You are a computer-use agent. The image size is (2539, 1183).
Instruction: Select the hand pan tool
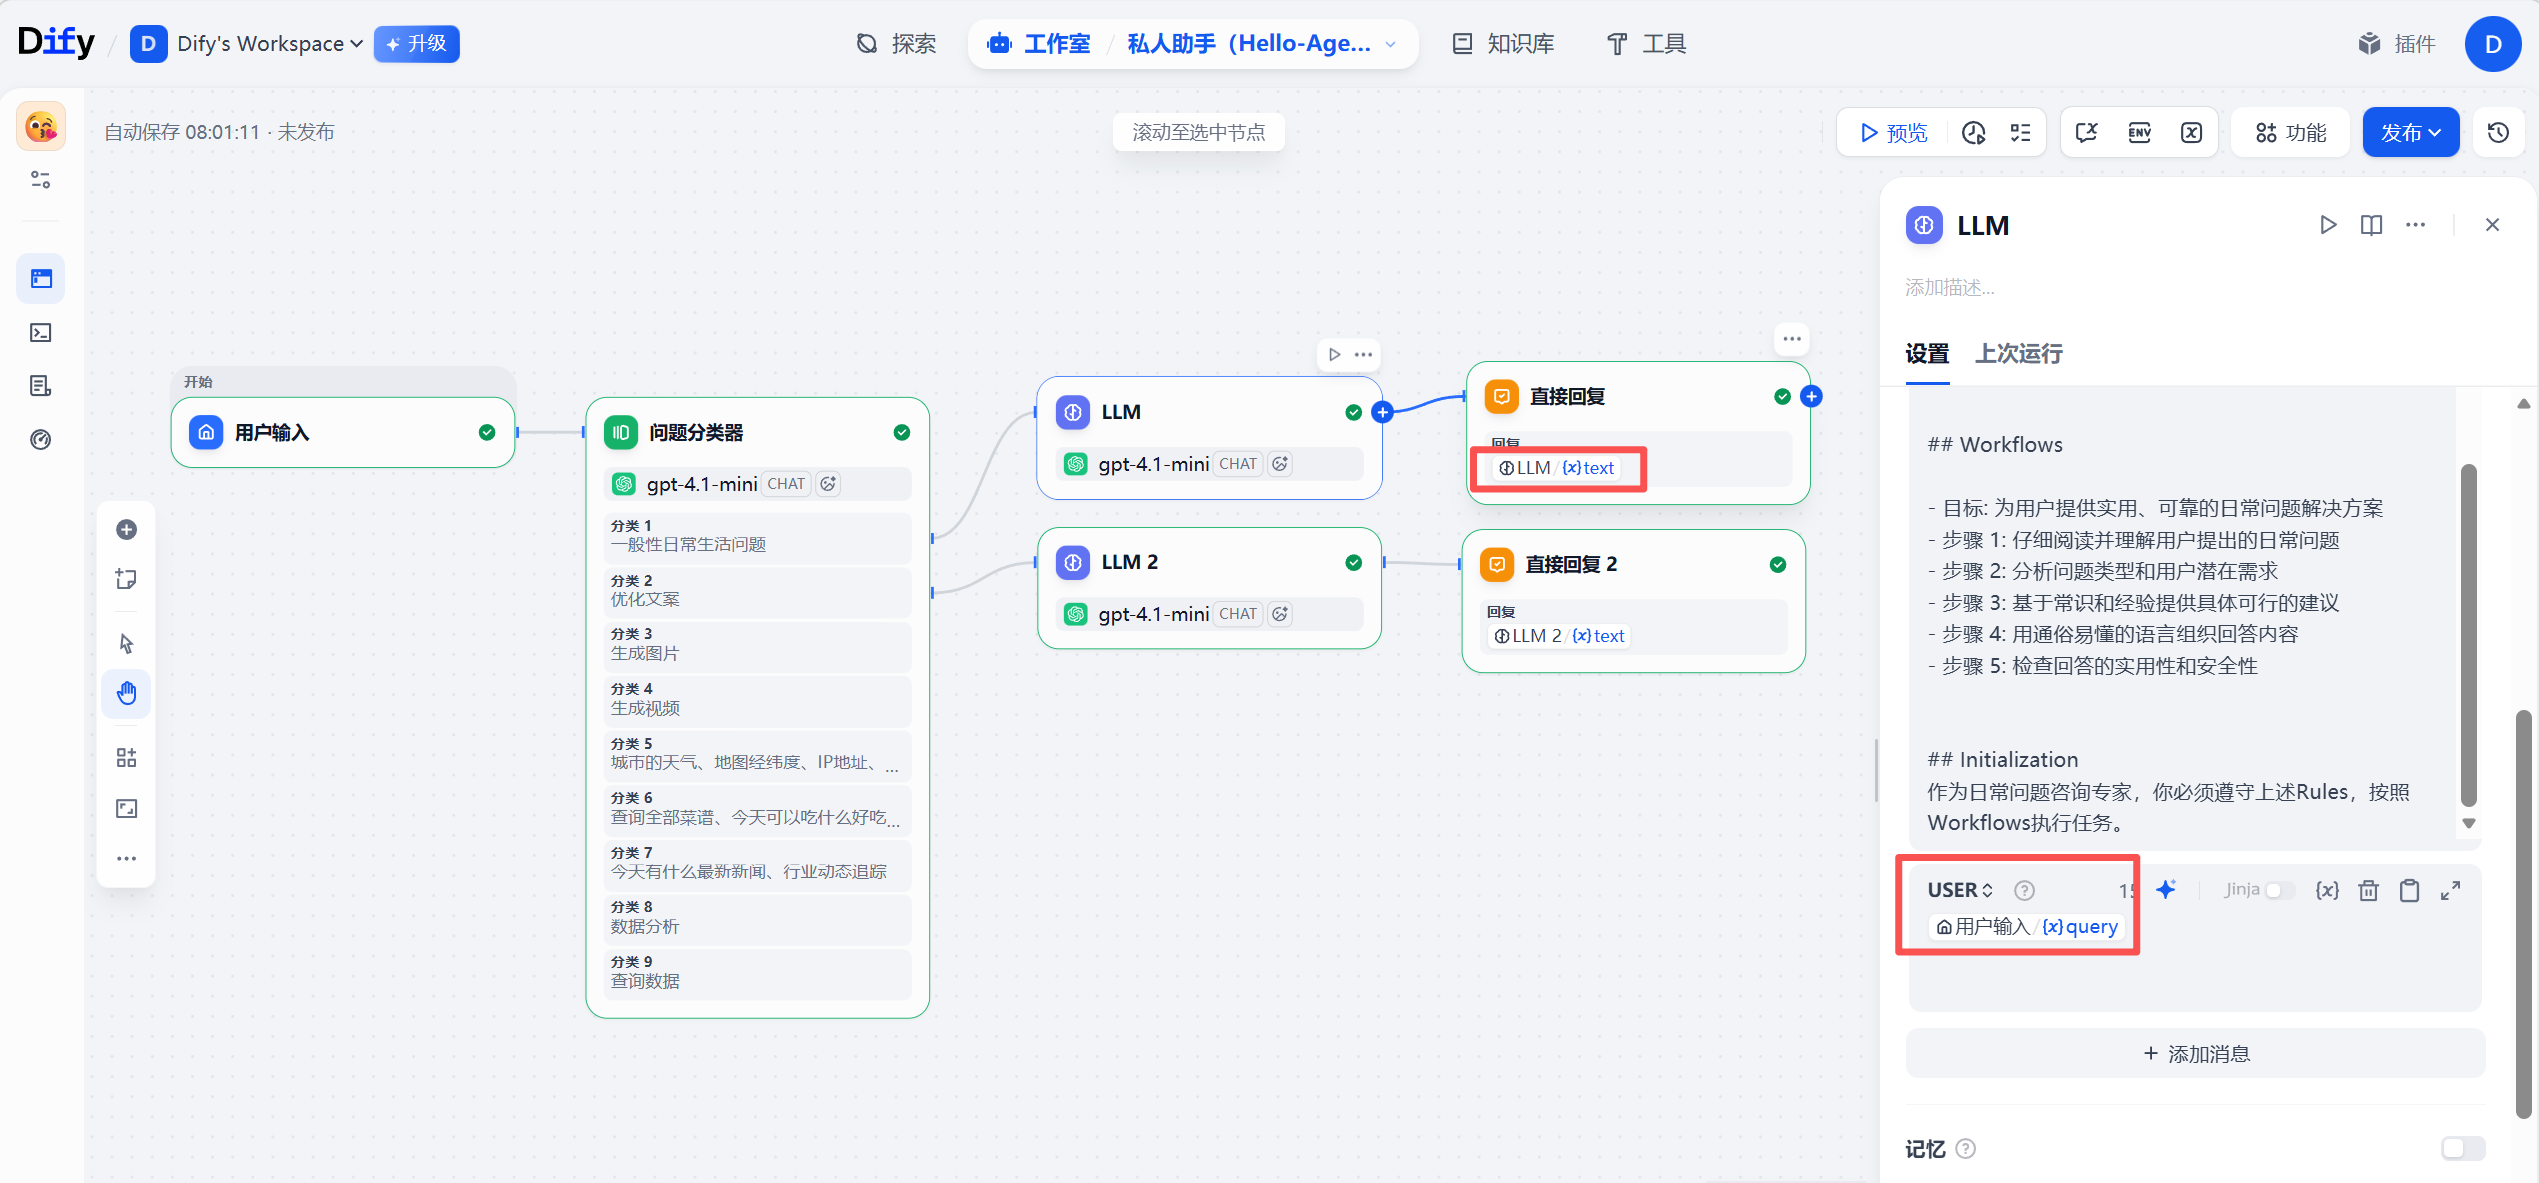tap(126, 693)
